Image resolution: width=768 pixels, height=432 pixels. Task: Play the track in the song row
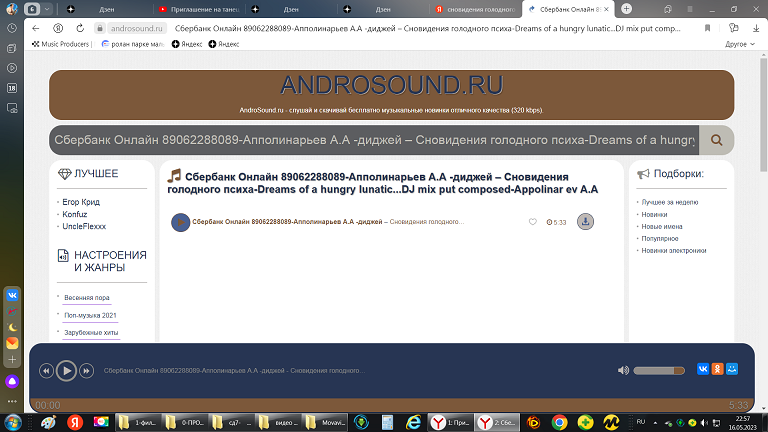pos(180,222)
